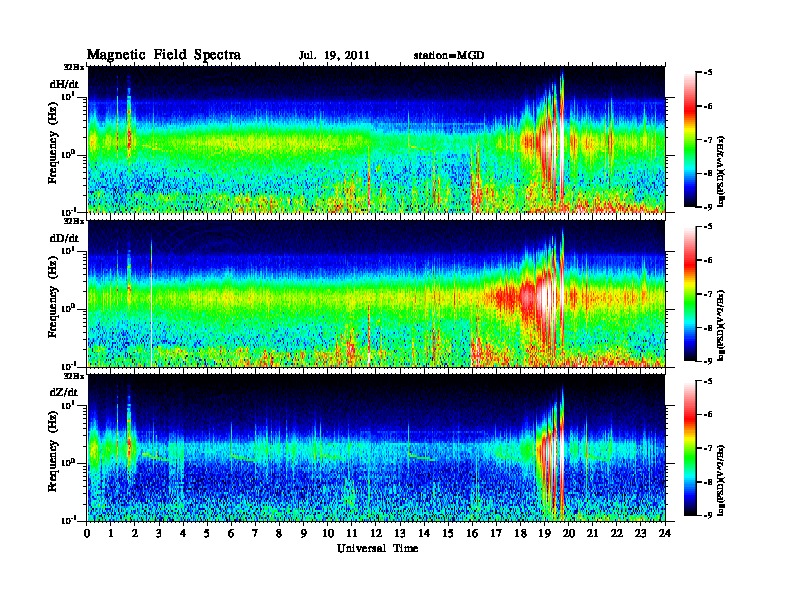Click the -5 label on dZ/dt color bar

pyautogui.click(x=707, y=381)
